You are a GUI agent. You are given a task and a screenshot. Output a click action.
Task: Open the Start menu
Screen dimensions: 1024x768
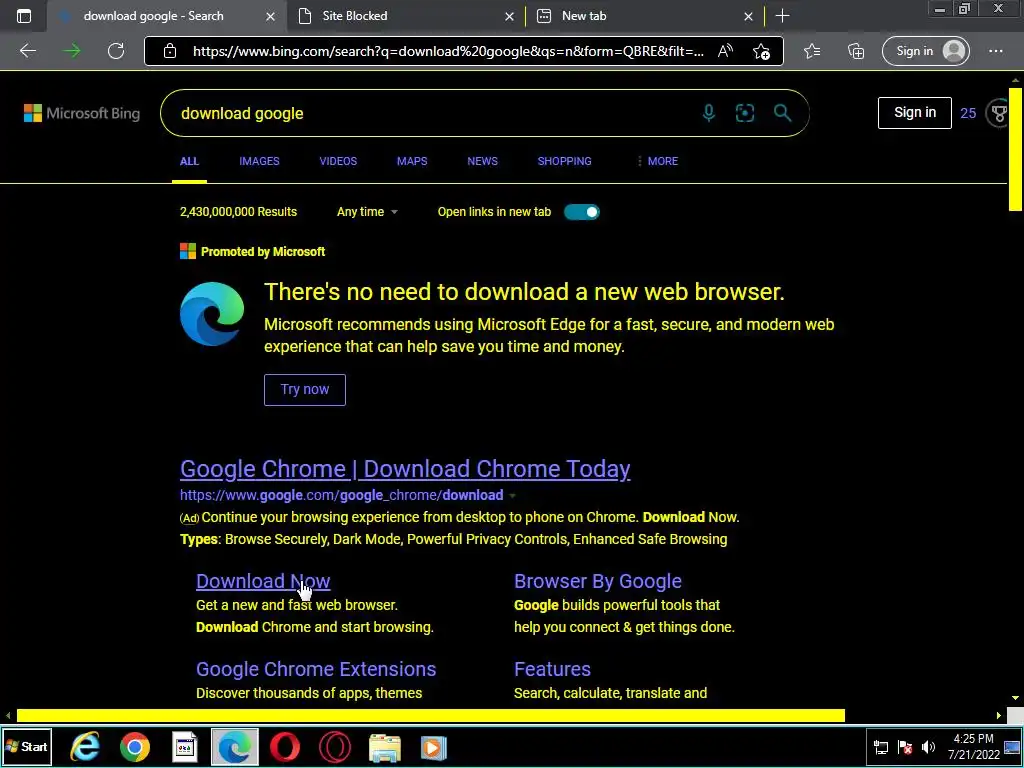[x=27, y=747]
